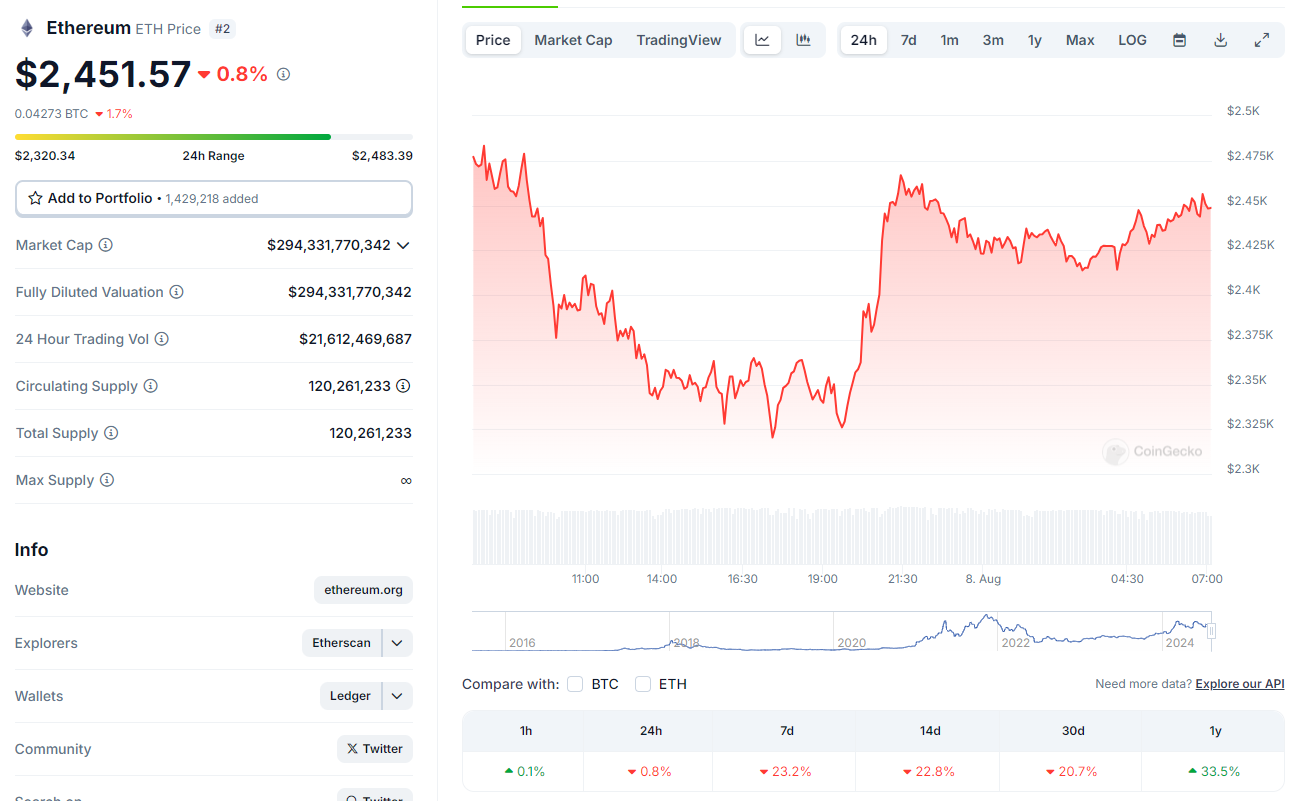Click the 1h 0.1% change cell
1290x801 pixels.
[525, 771]
